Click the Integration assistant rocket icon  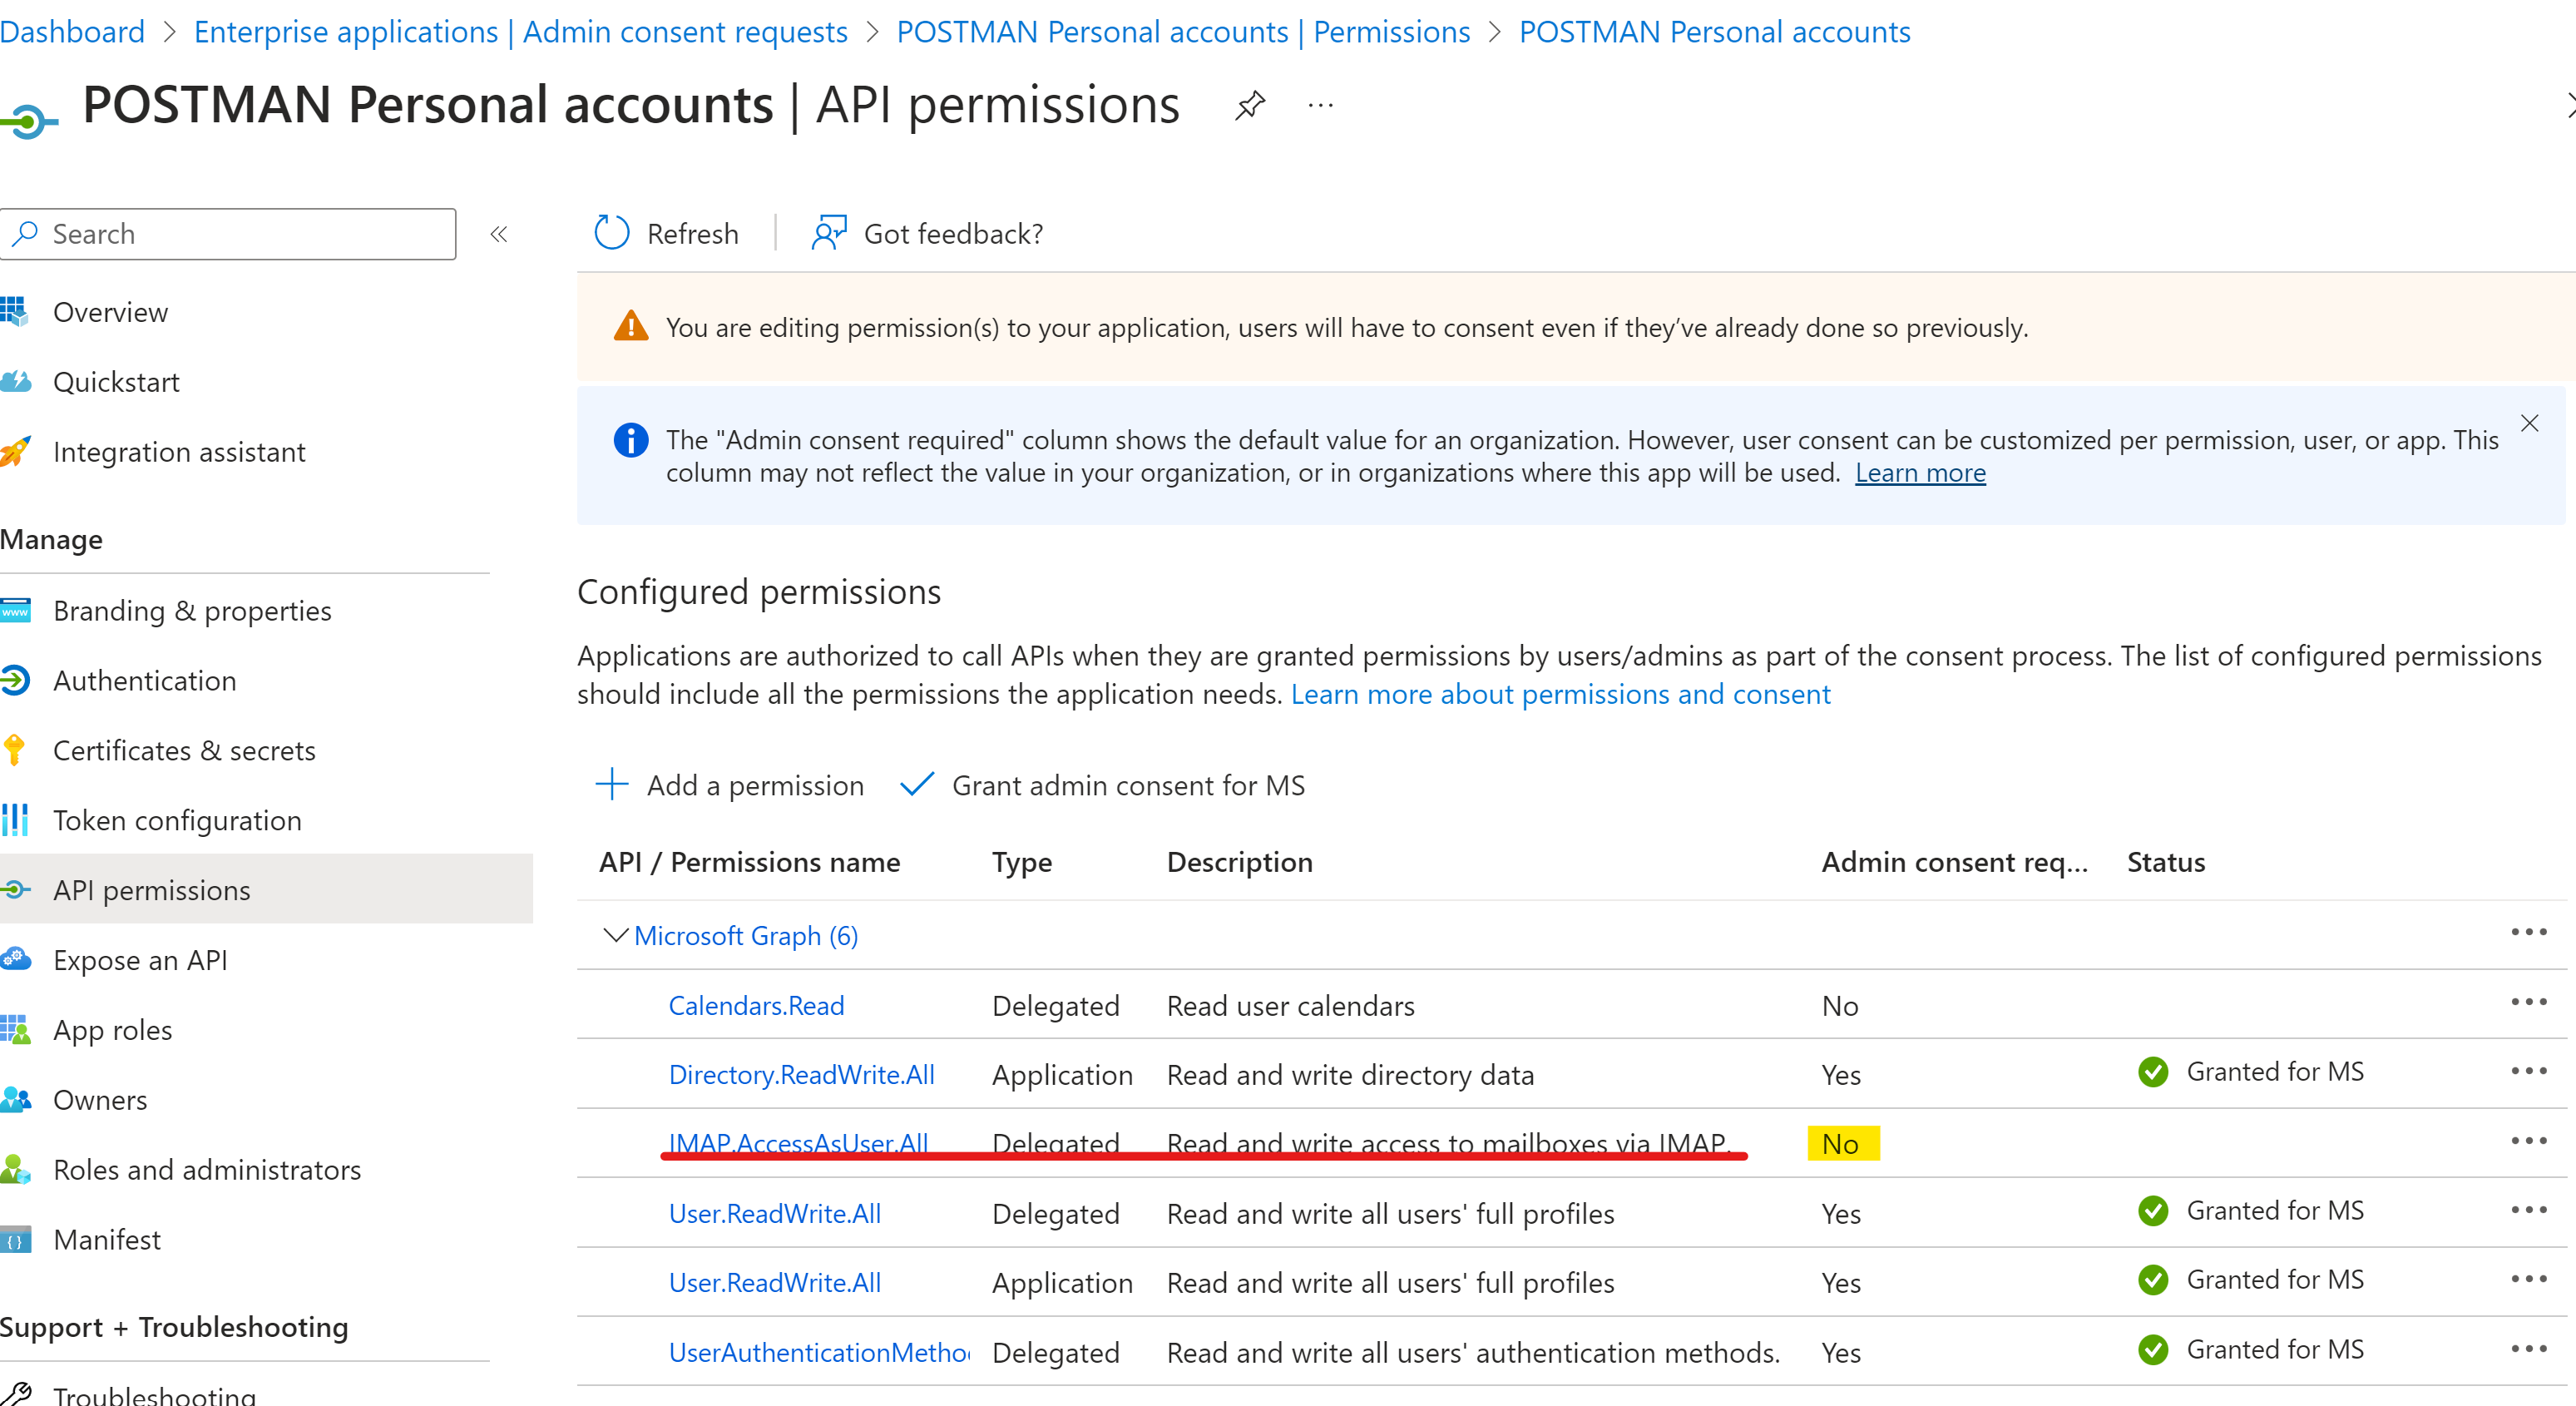15,451
